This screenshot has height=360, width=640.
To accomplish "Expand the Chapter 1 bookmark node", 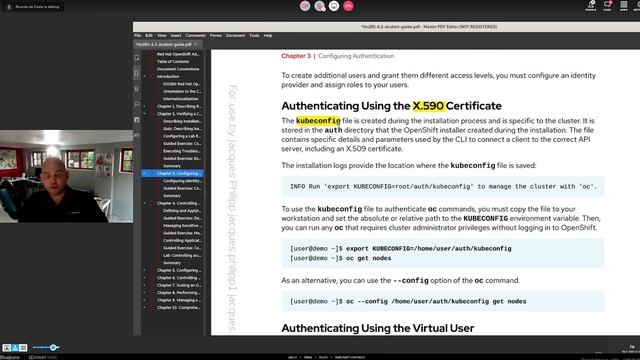I will click(144, 106).
